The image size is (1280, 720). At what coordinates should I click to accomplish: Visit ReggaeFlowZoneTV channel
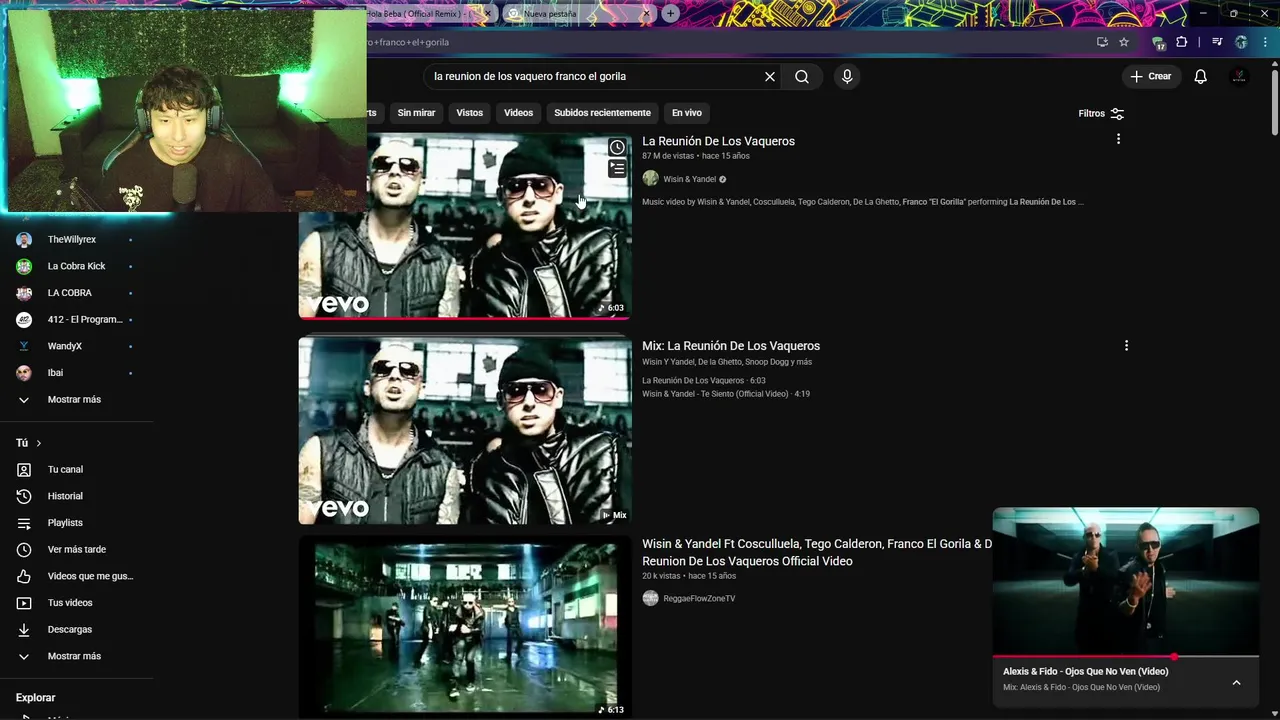click(x=699, y=598)
